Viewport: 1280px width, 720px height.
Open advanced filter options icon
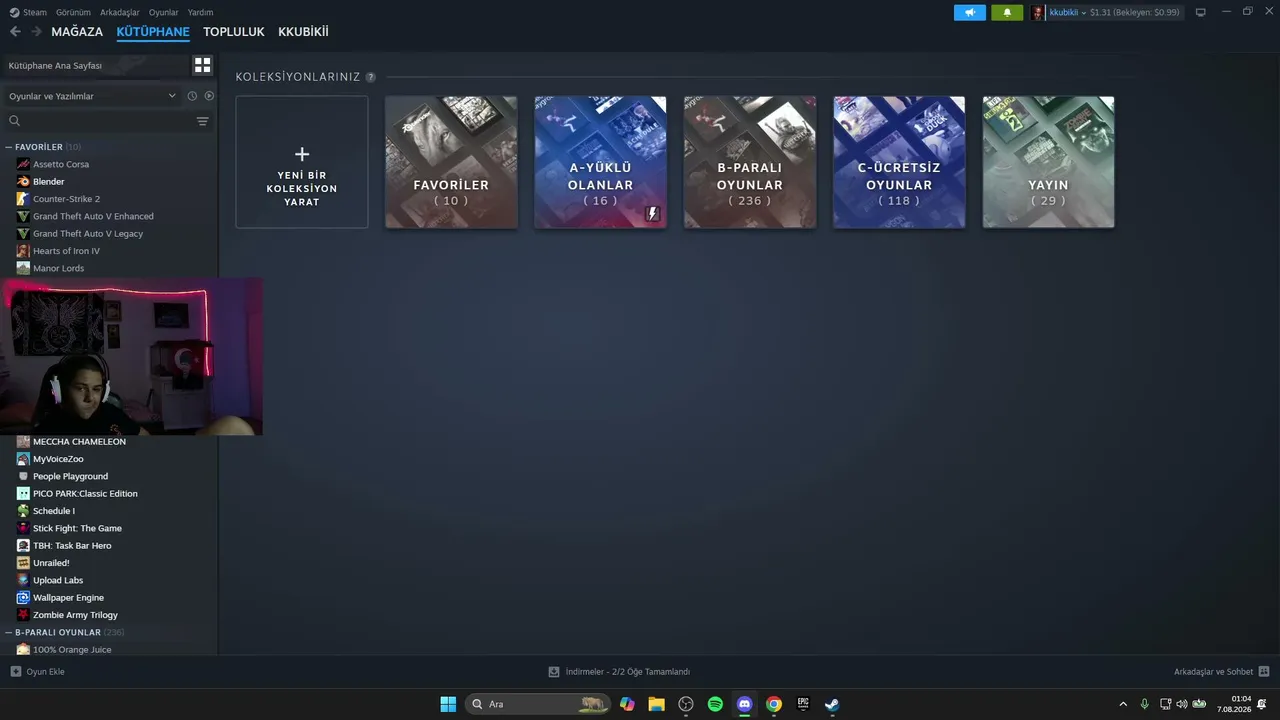point(203,121)
